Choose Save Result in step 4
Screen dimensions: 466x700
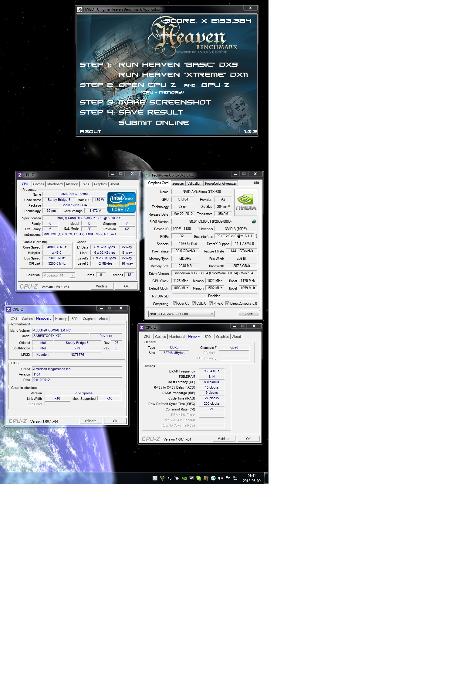pos(151,112)
